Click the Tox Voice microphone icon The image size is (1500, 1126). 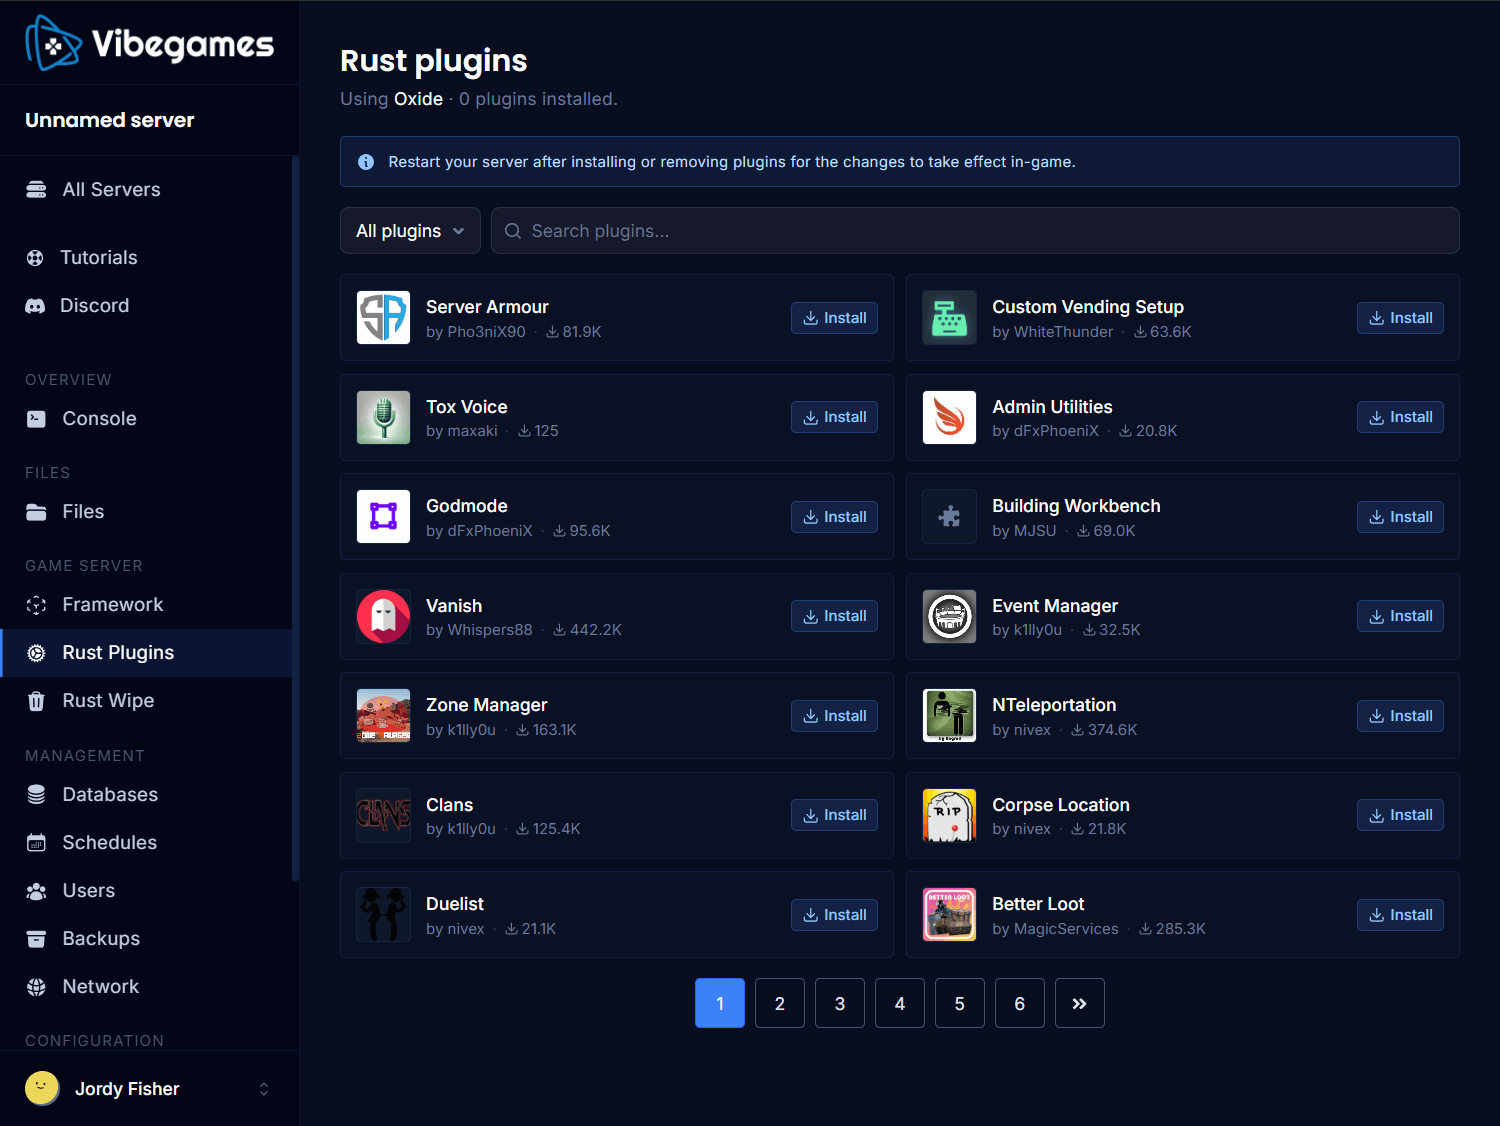[383, 417]
